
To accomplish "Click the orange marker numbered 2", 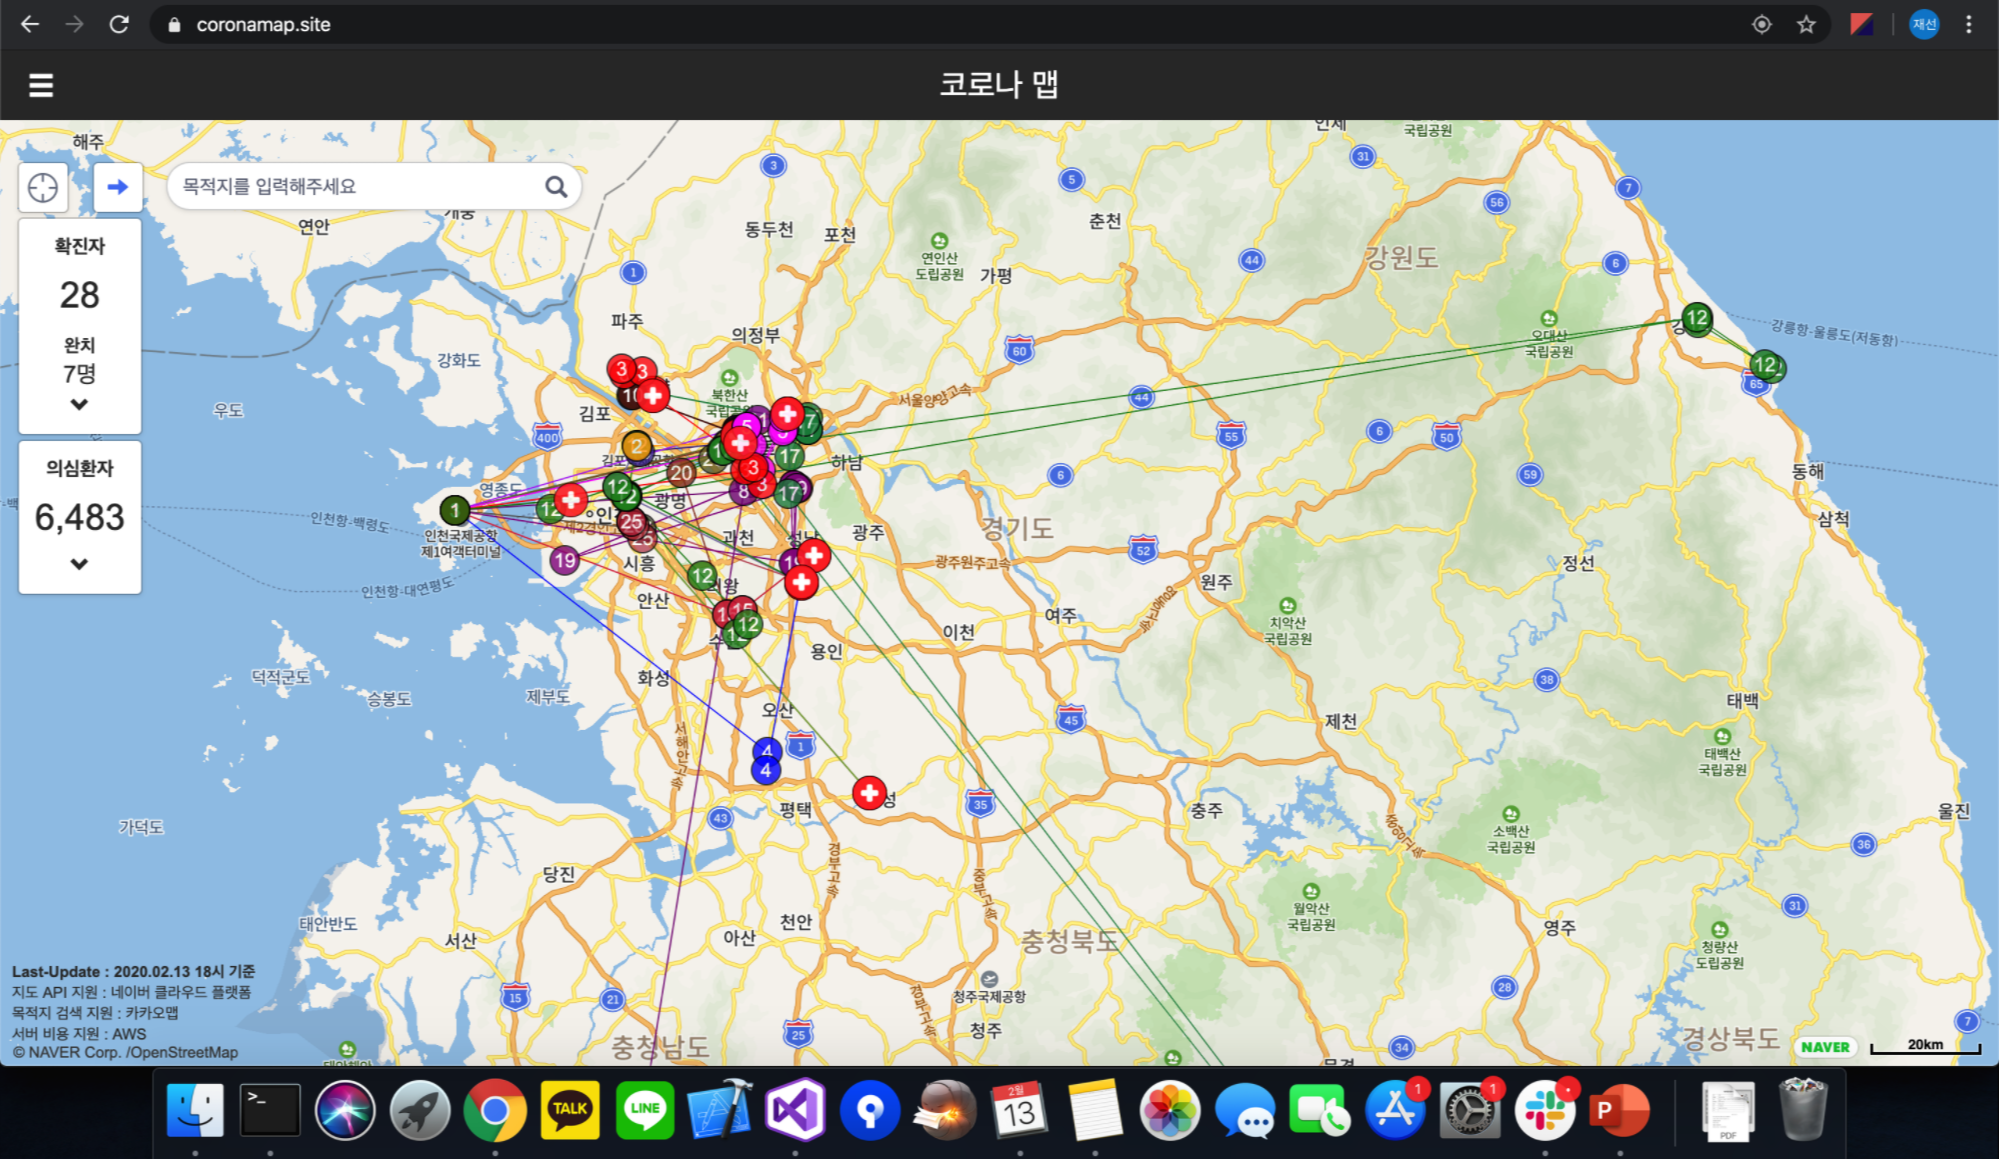I will (636, 446).
